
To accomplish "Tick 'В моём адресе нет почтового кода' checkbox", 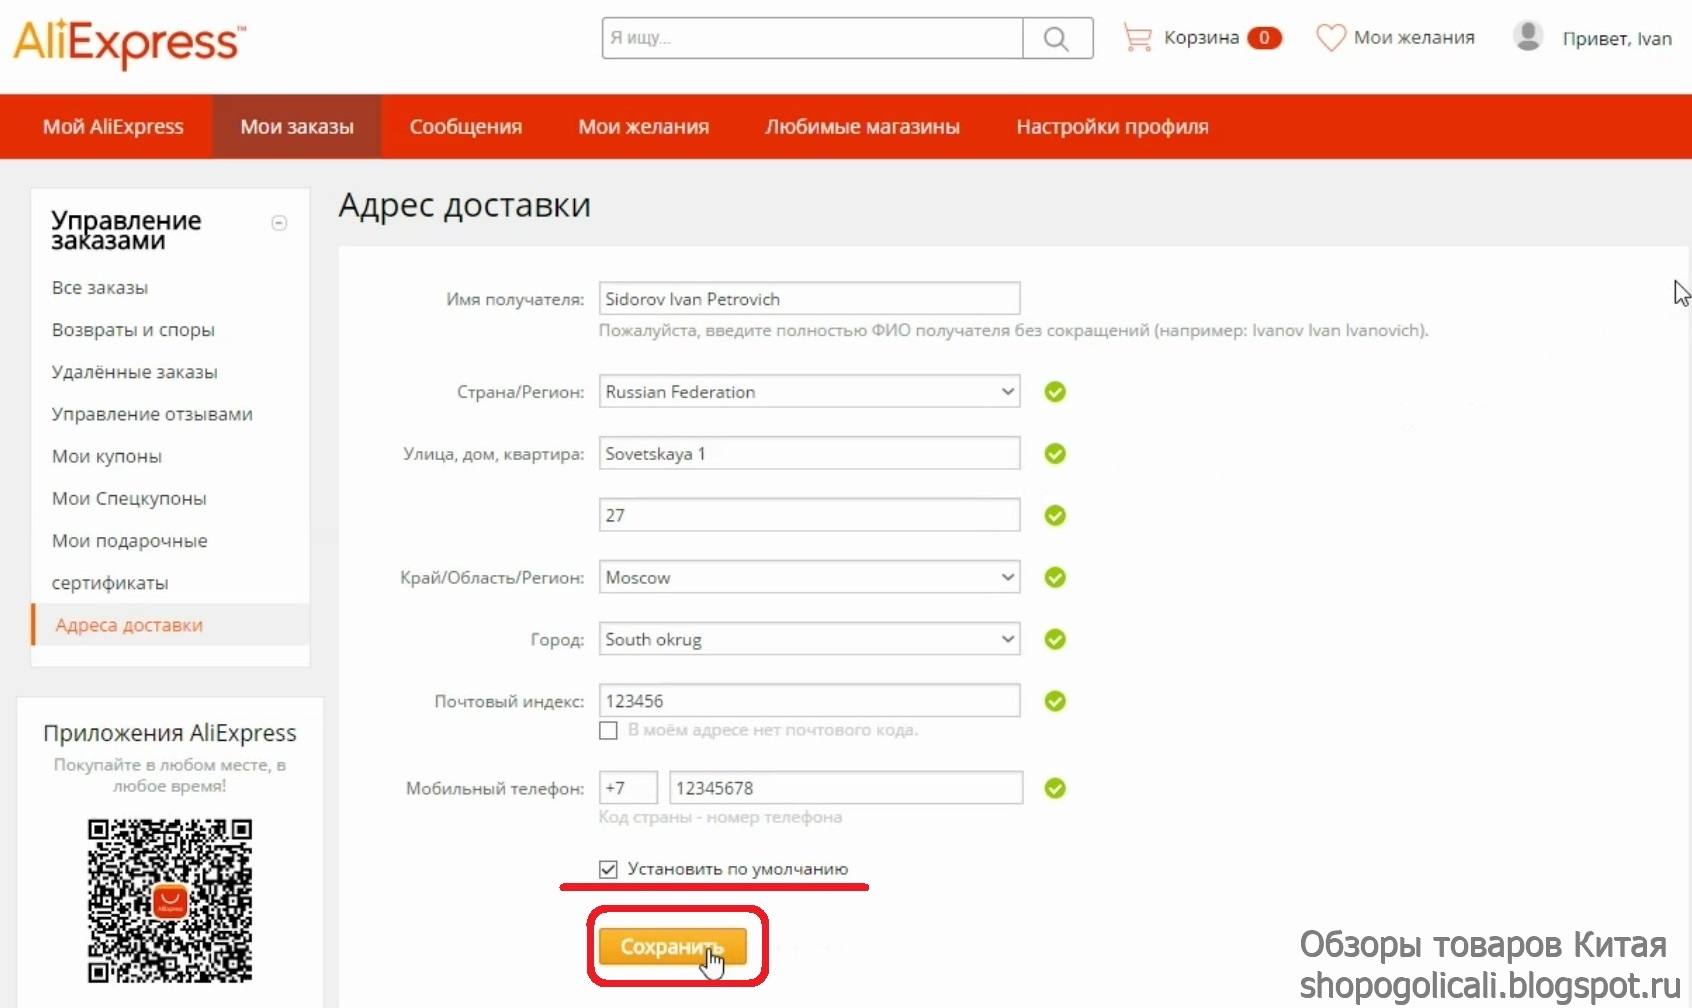I will [x=608, y=730].
